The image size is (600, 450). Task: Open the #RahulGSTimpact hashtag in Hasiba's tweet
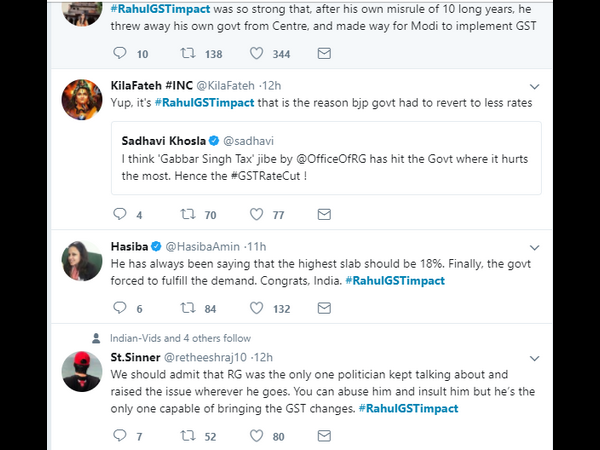396,281
